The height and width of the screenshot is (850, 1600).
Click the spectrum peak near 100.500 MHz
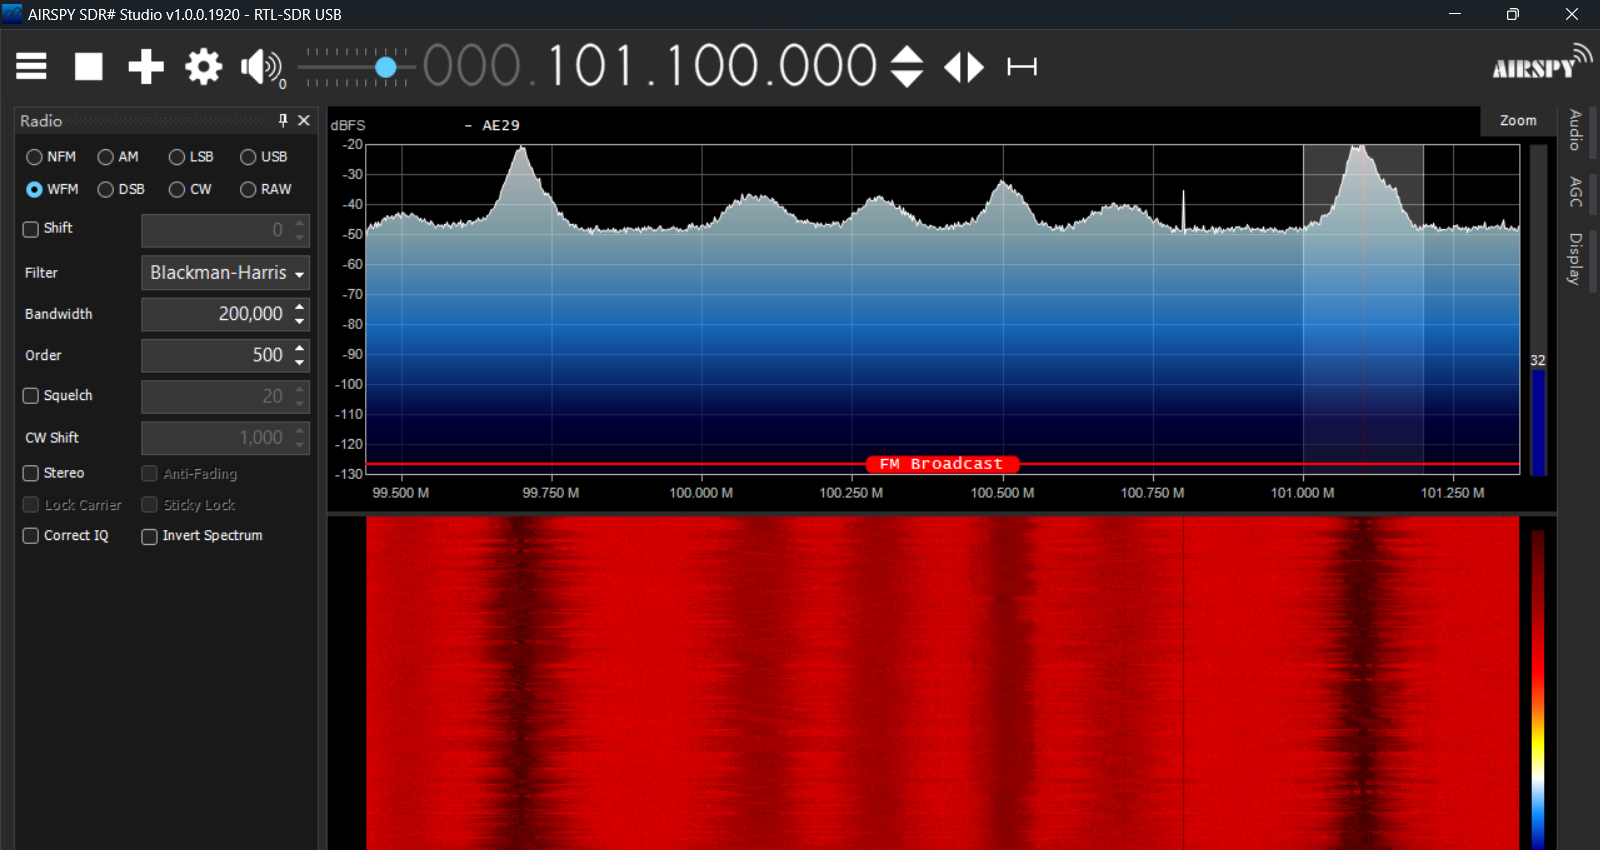click(1003, 185)
